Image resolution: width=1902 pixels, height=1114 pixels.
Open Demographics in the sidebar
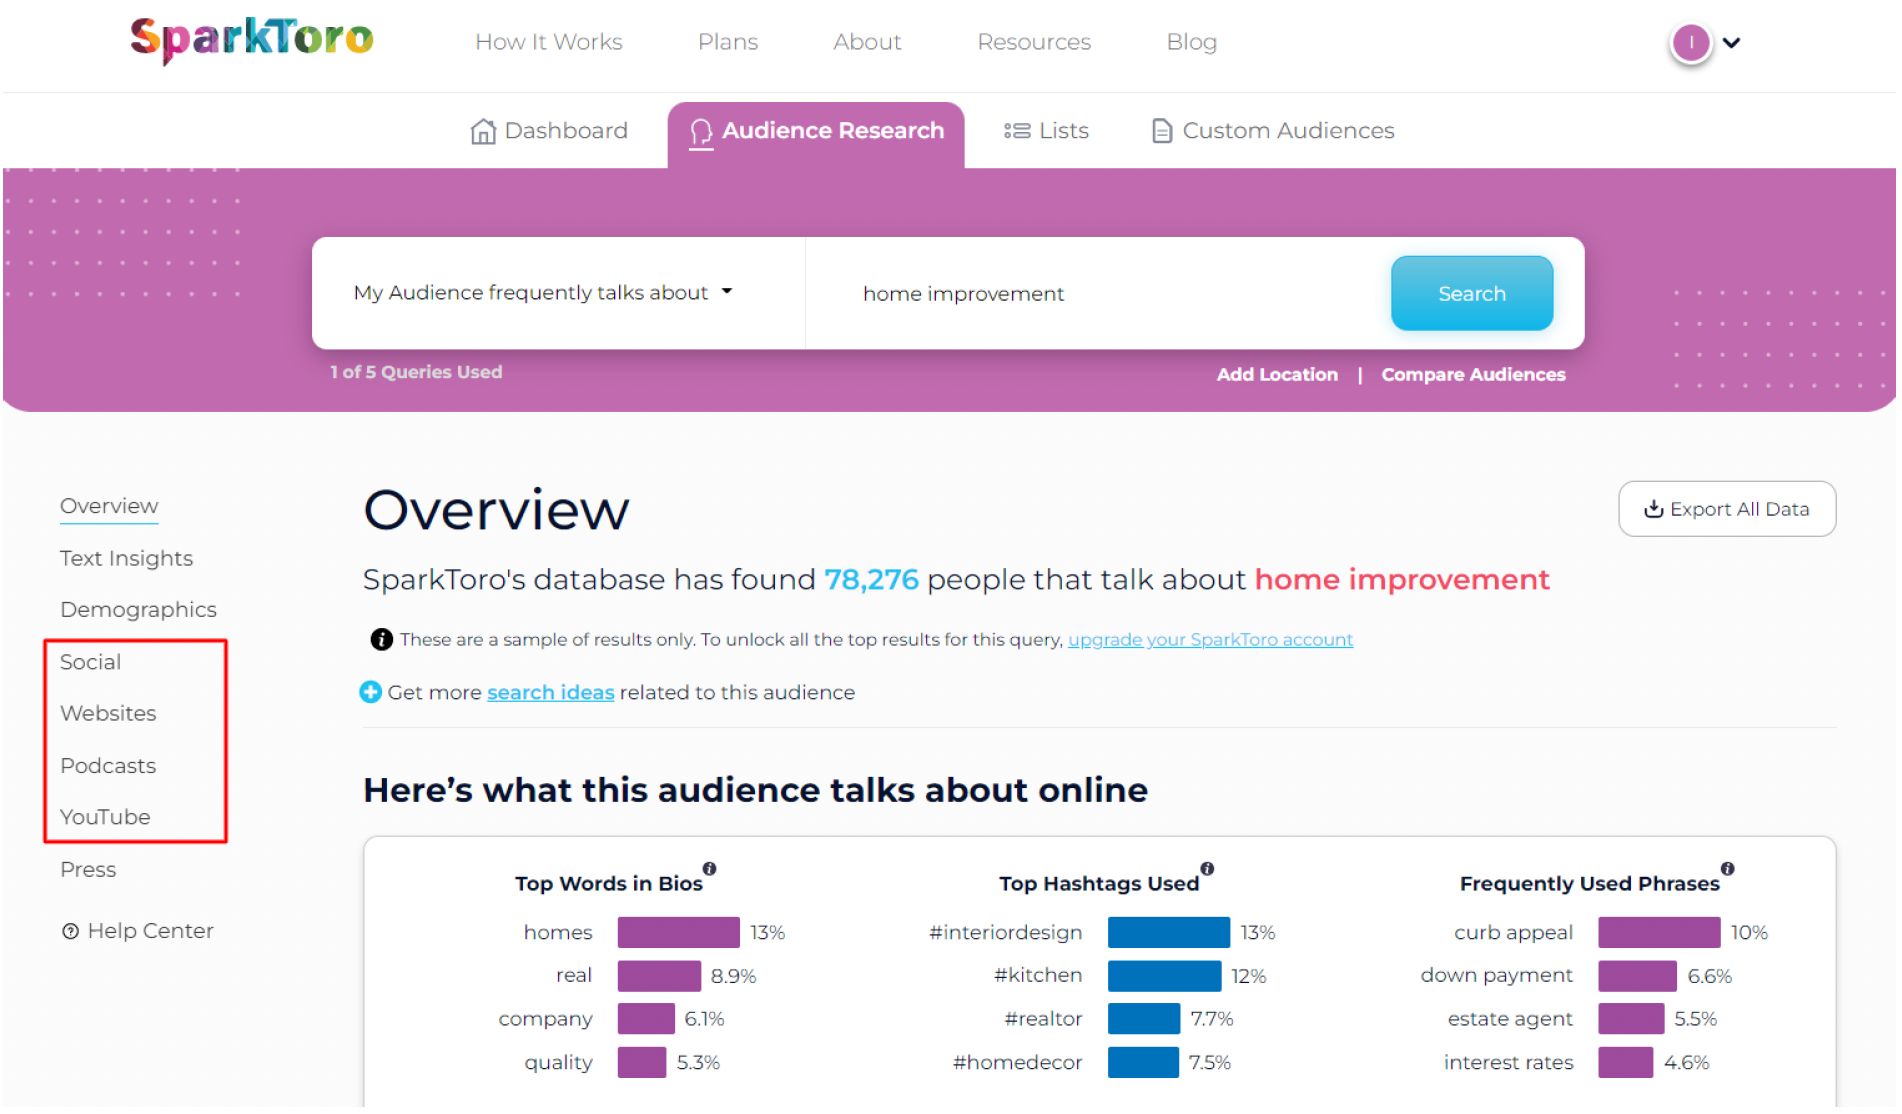point(138,610)
